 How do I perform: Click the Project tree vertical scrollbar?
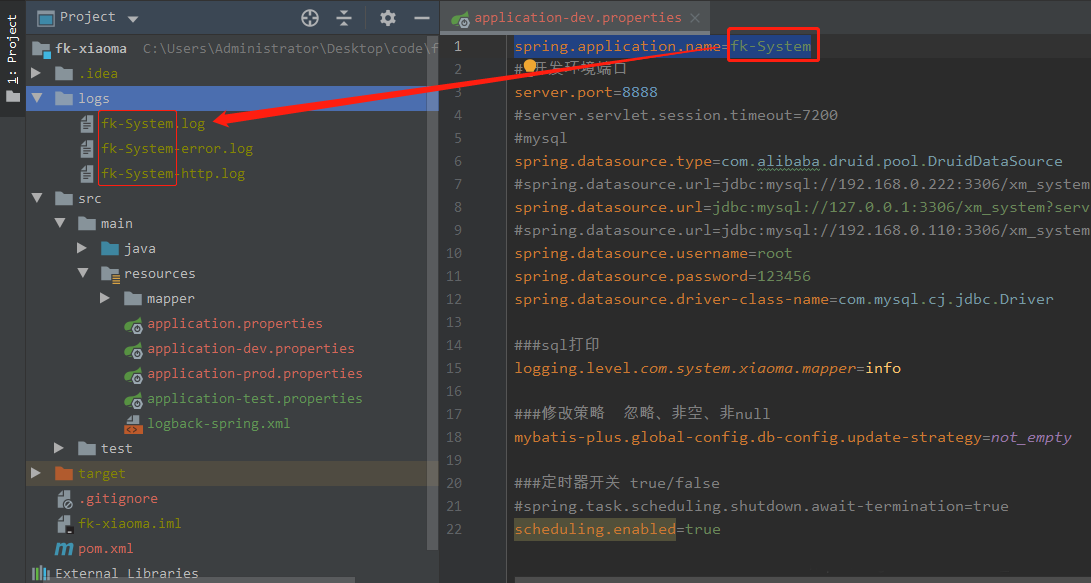coord(433,300)
